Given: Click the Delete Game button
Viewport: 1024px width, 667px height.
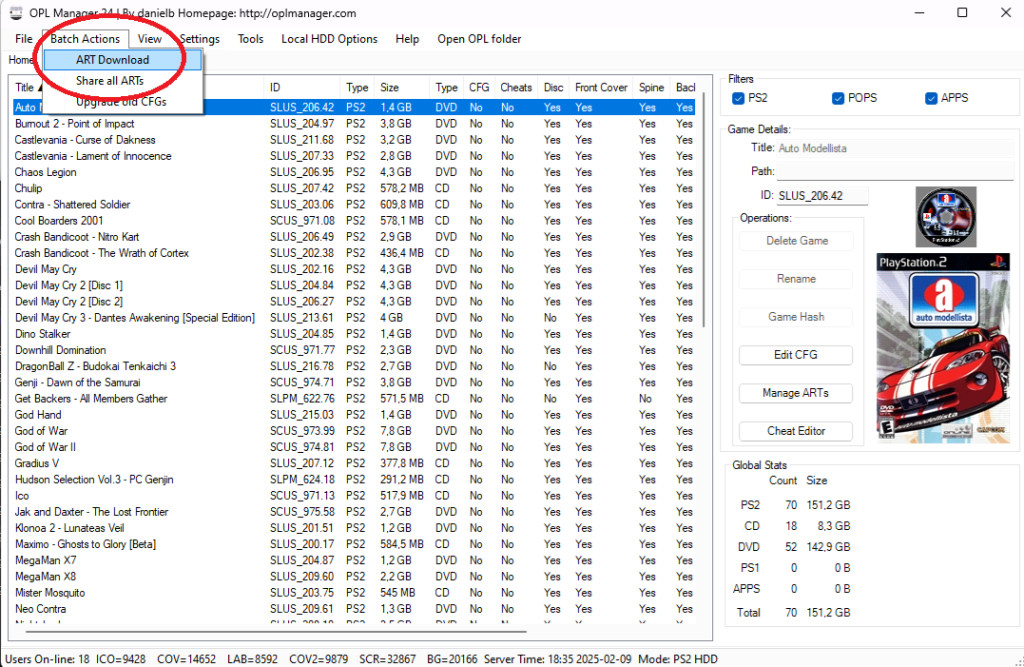Looking at the screenshot, I should [x=795, y=240].
